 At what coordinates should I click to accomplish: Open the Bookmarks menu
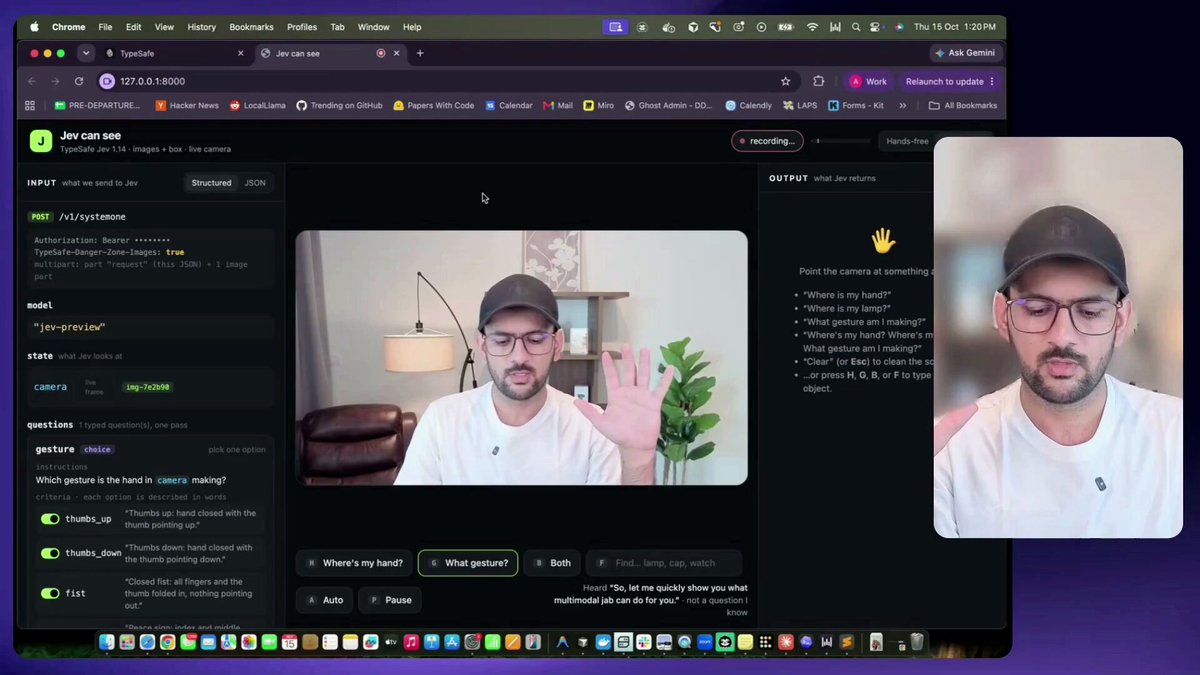click(251, 27)
